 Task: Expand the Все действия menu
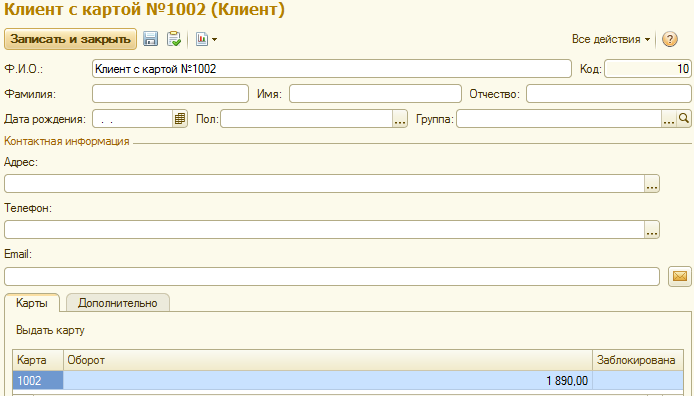tap(611, 39)
